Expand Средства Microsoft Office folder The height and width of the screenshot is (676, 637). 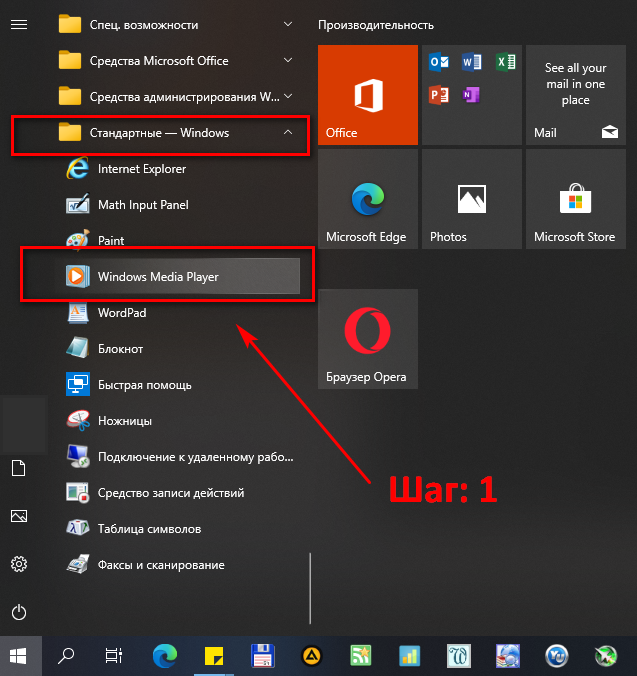[x=178, y=61]
